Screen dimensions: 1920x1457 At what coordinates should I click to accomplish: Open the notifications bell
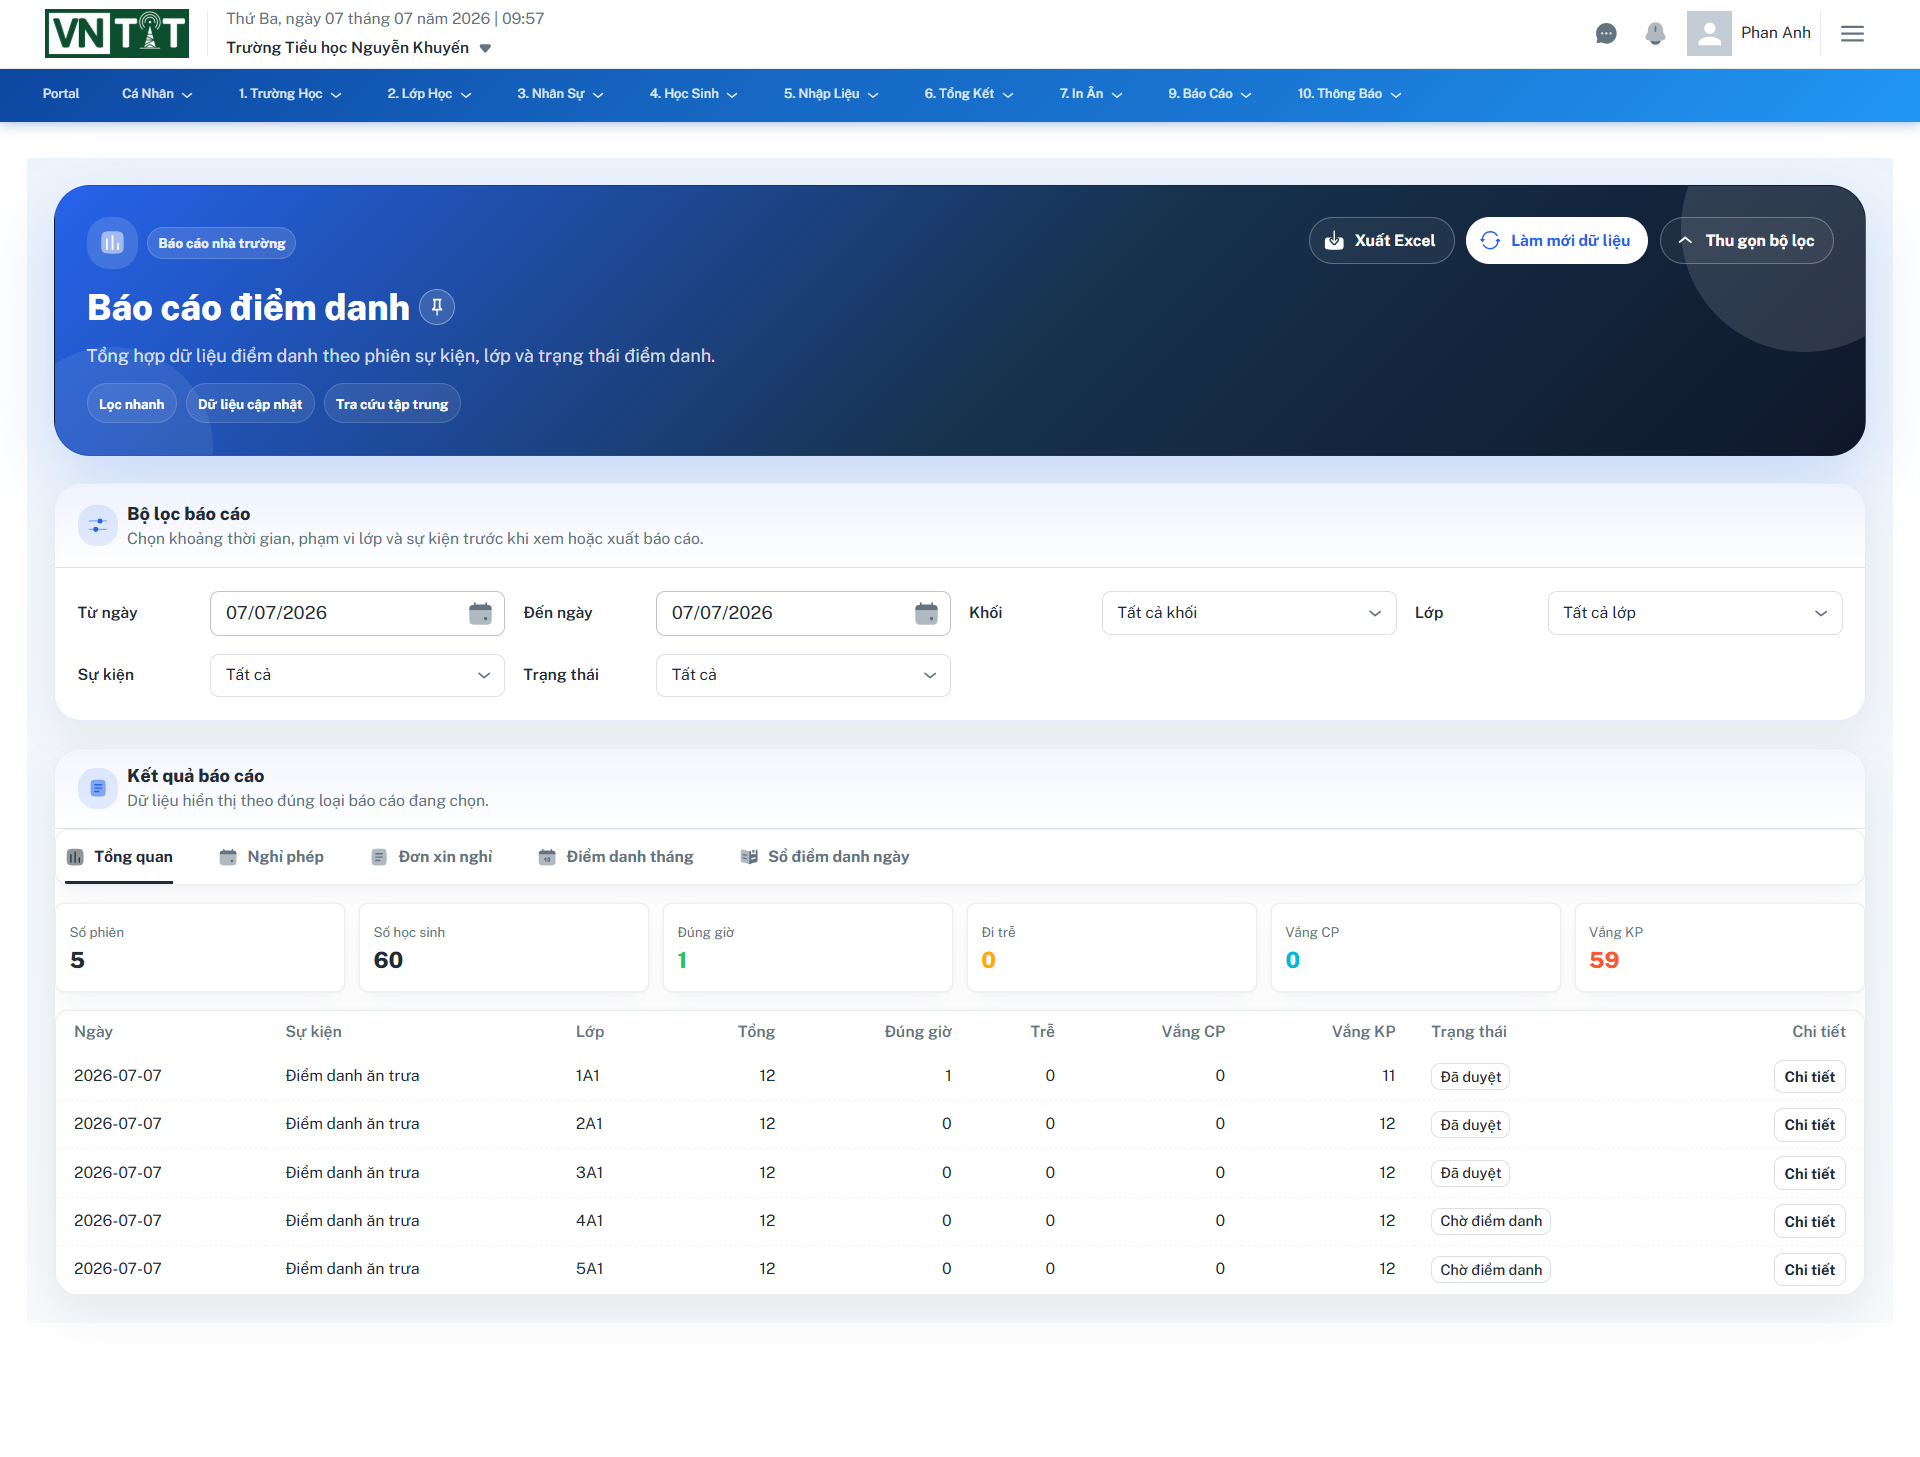1655,34
